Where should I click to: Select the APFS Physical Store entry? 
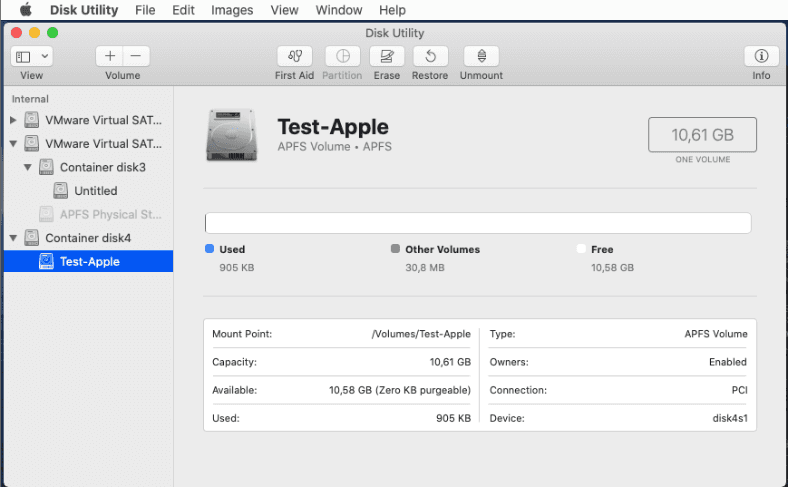88,214
